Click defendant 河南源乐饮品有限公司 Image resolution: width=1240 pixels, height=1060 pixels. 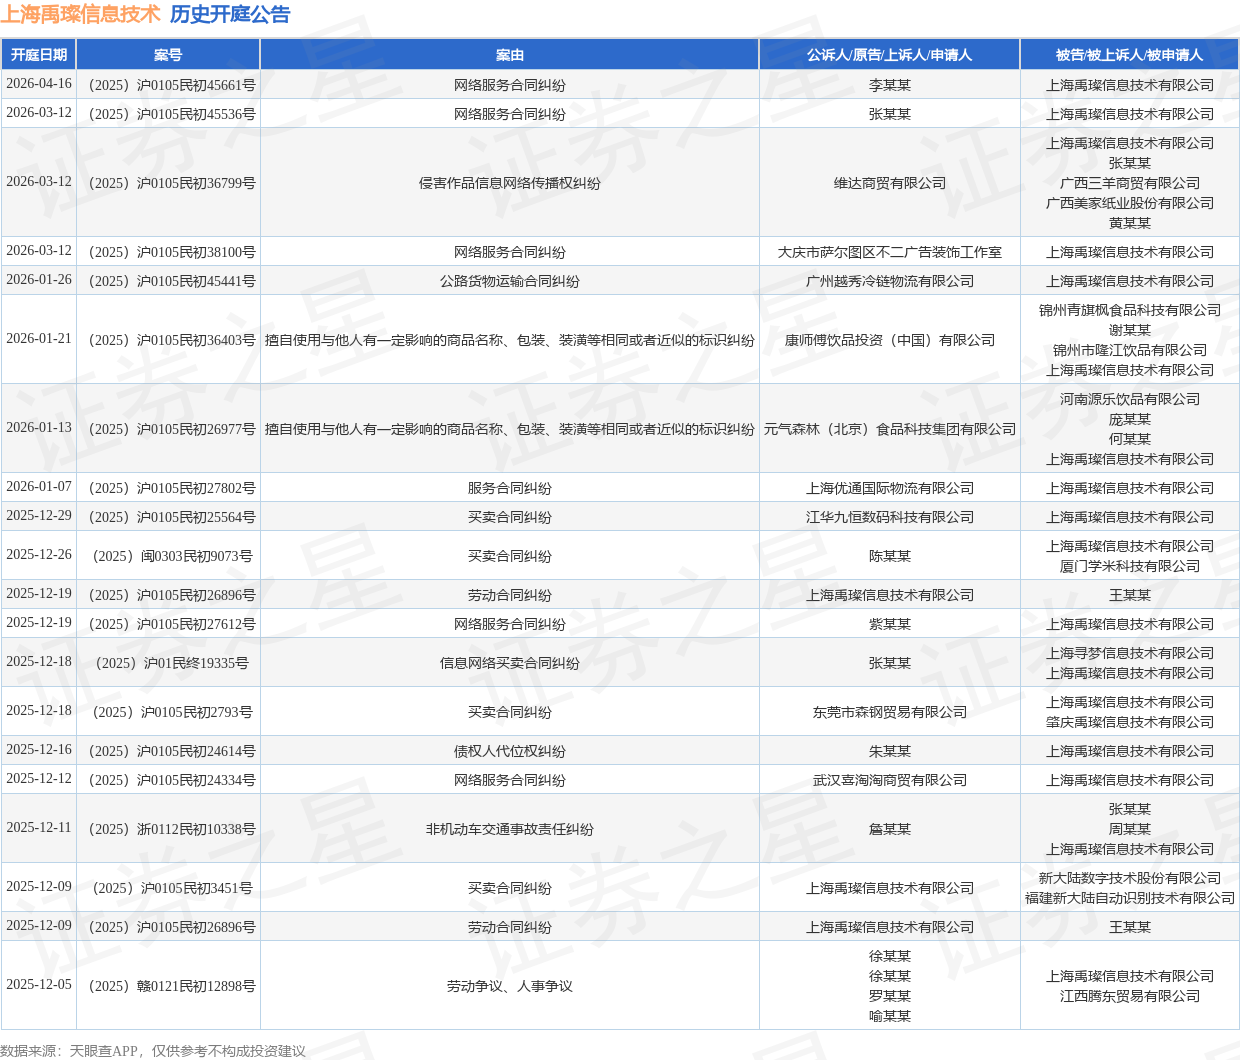(1130, 400)
